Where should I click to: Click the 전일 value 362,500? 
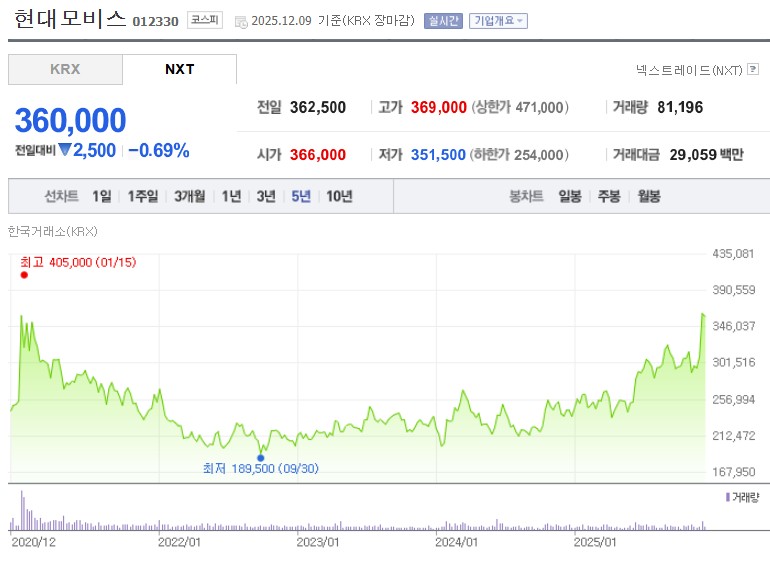point(318,107)
